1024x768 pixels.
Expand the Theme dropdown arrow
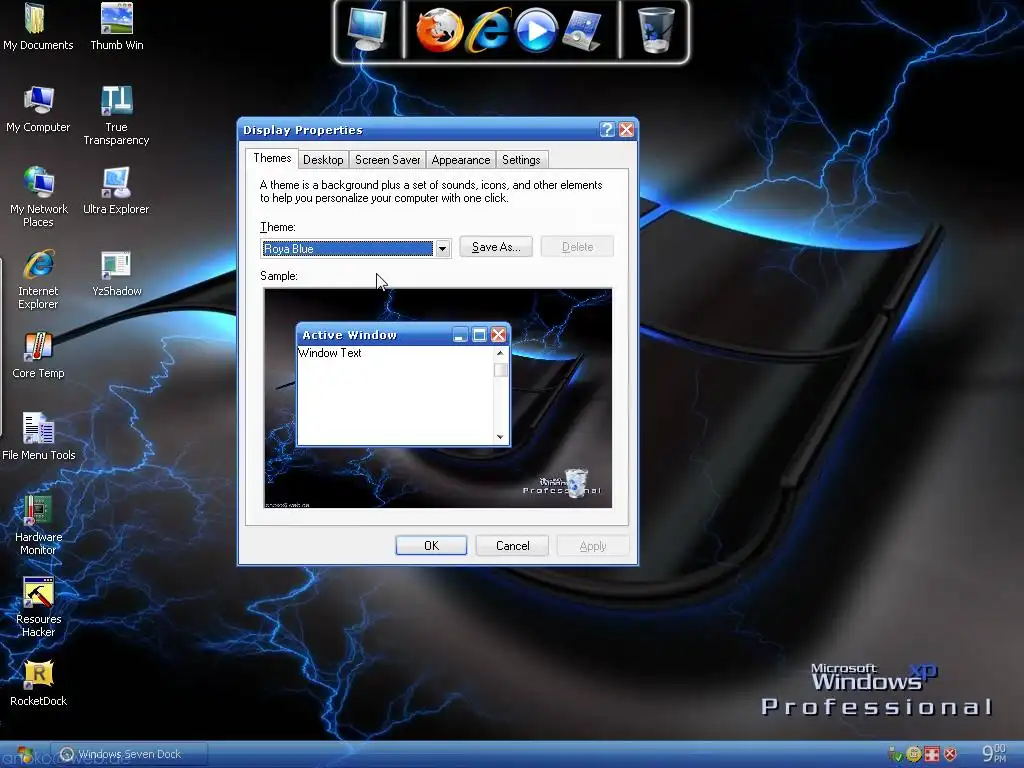[443, 248]
